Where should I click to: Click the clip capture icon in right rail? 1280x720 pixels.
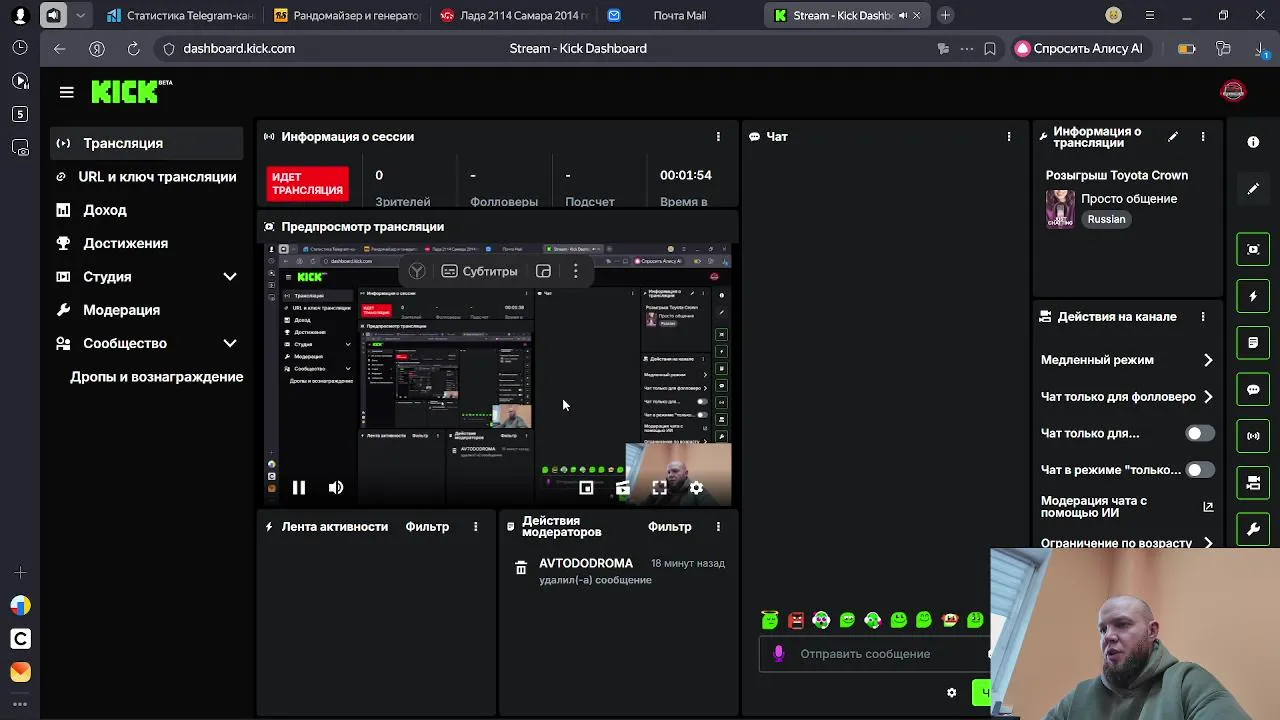coord(1253,249)
